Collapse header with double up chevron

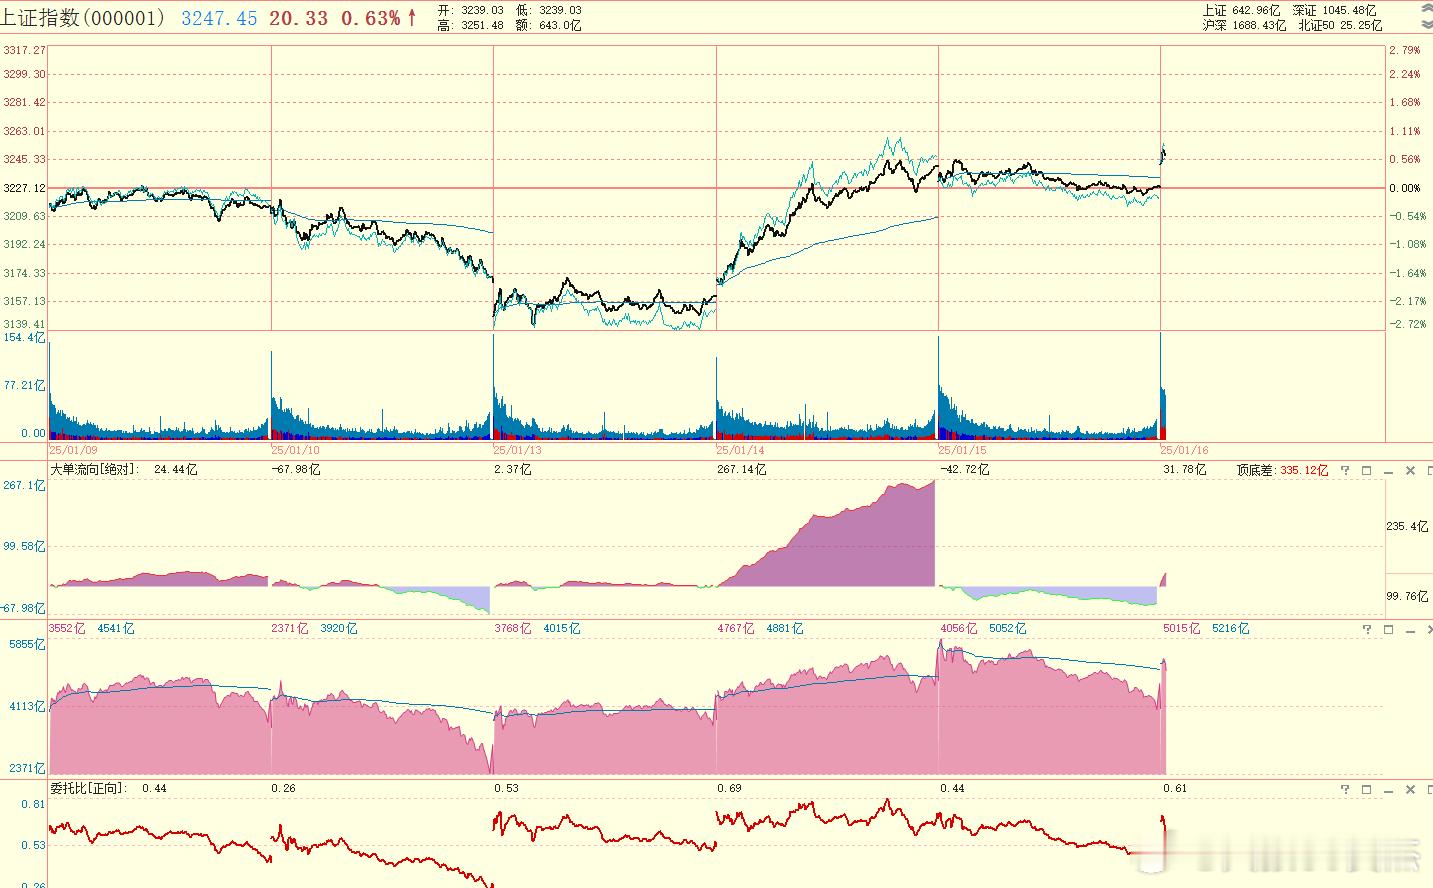(x=1426, y=10)
